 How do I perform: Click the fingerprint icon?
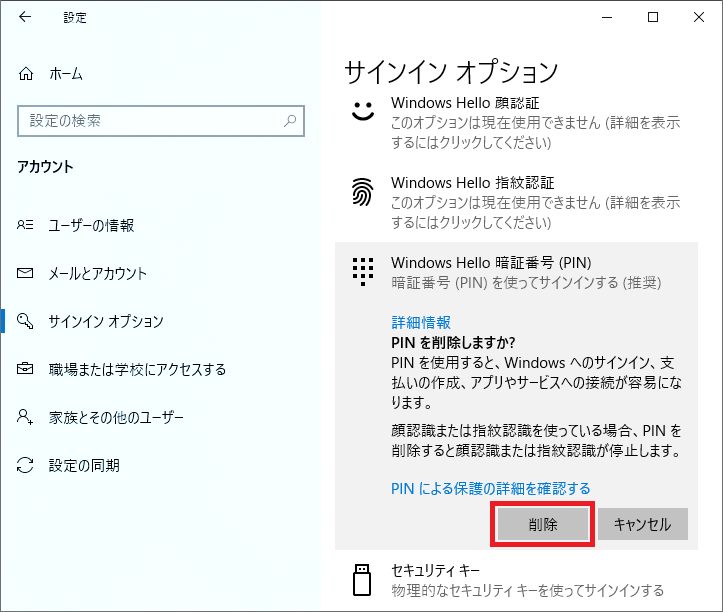(362, 191)
